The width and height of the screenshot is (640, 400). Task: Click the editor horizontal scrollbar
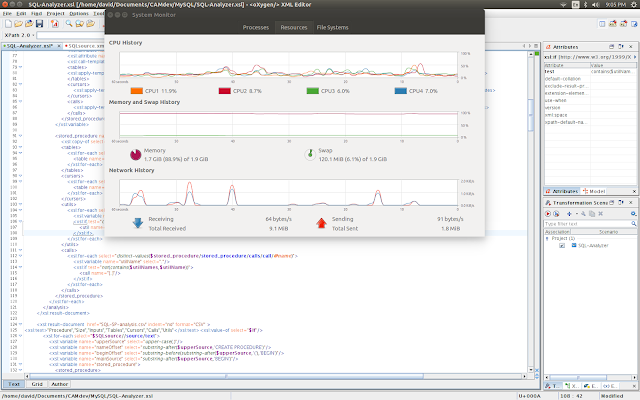[x=276, y=376]
